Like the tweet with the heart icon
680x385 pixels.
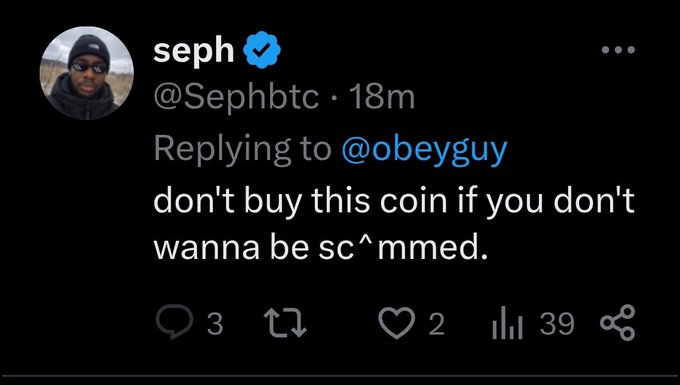[396, 323]
